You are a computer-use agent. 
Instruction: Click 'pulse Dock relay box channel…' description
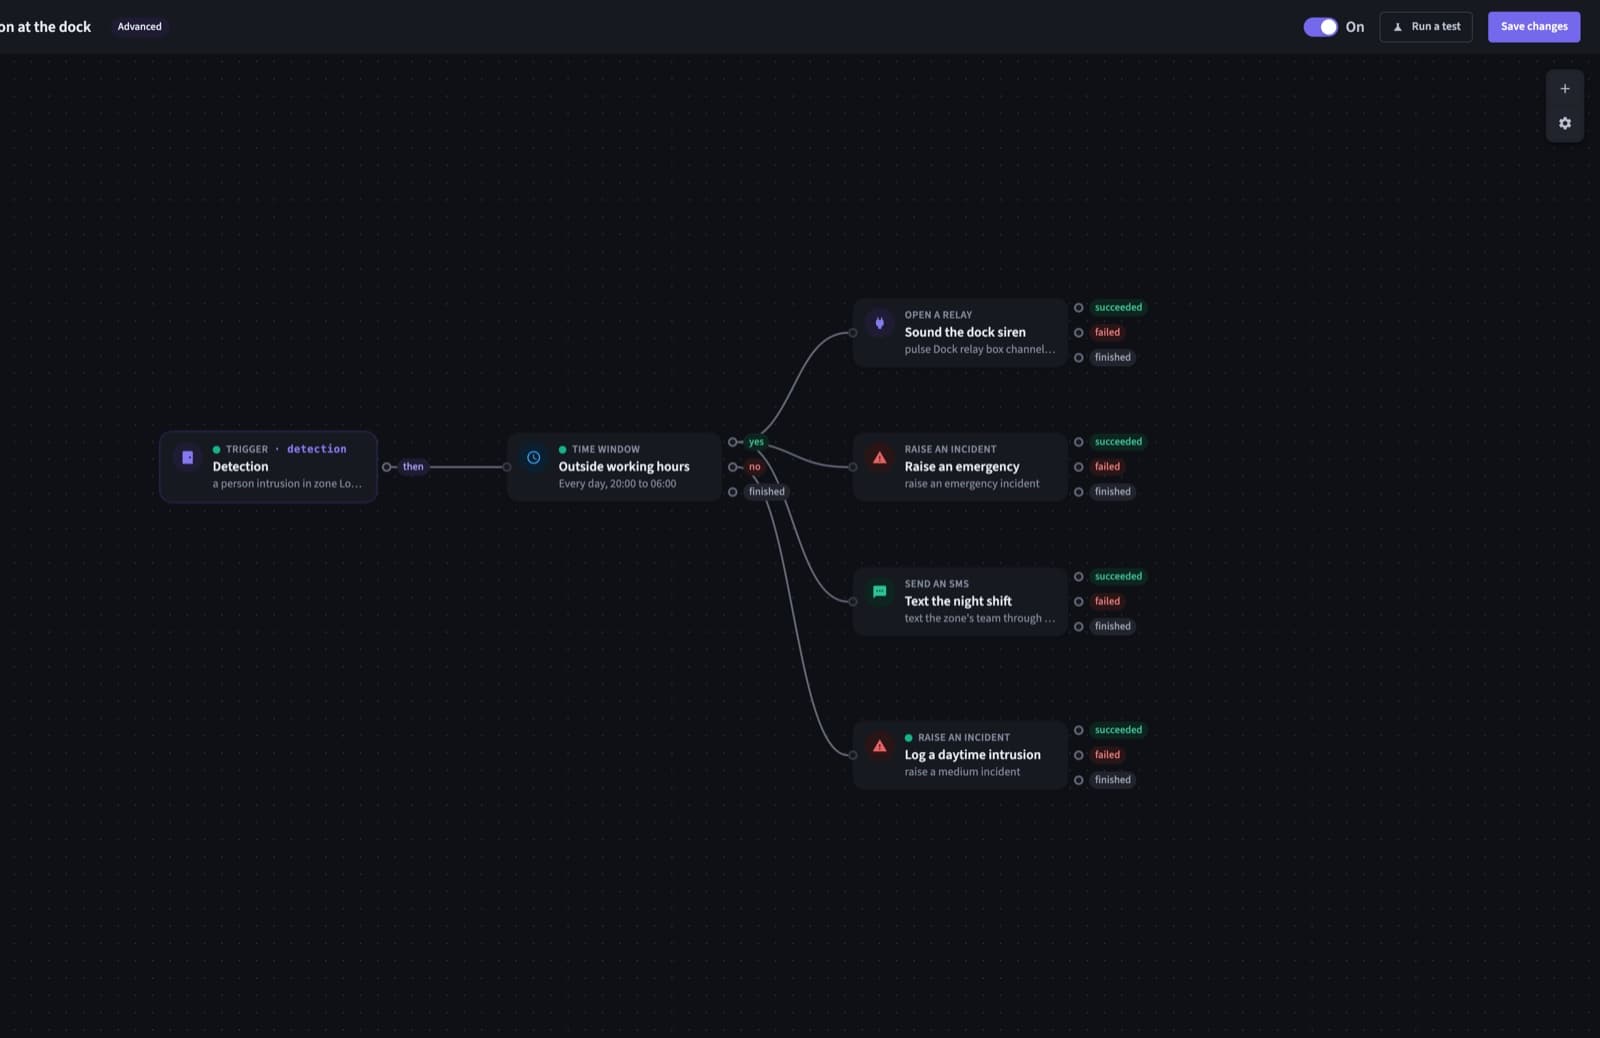pyautogui.click(x=979, y=350)
